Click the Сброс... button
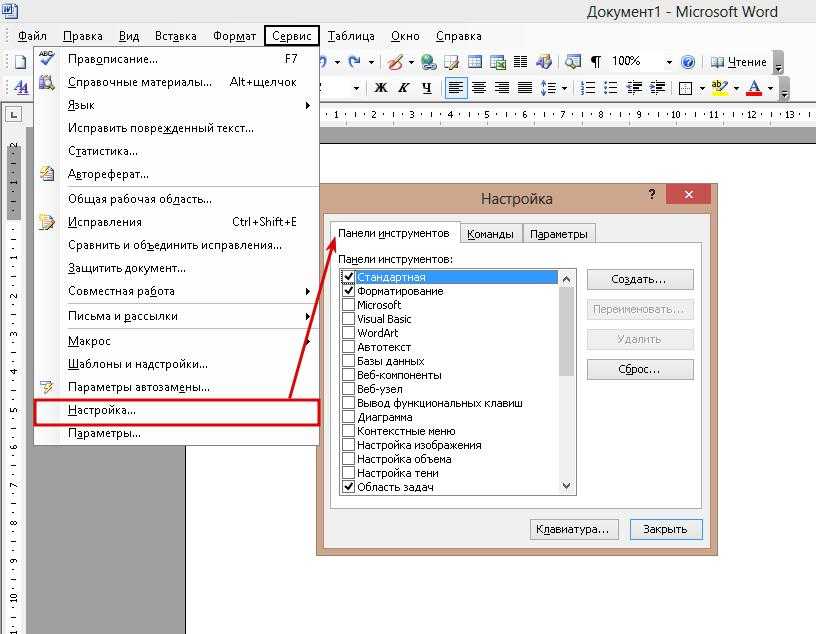 point(640,370)
